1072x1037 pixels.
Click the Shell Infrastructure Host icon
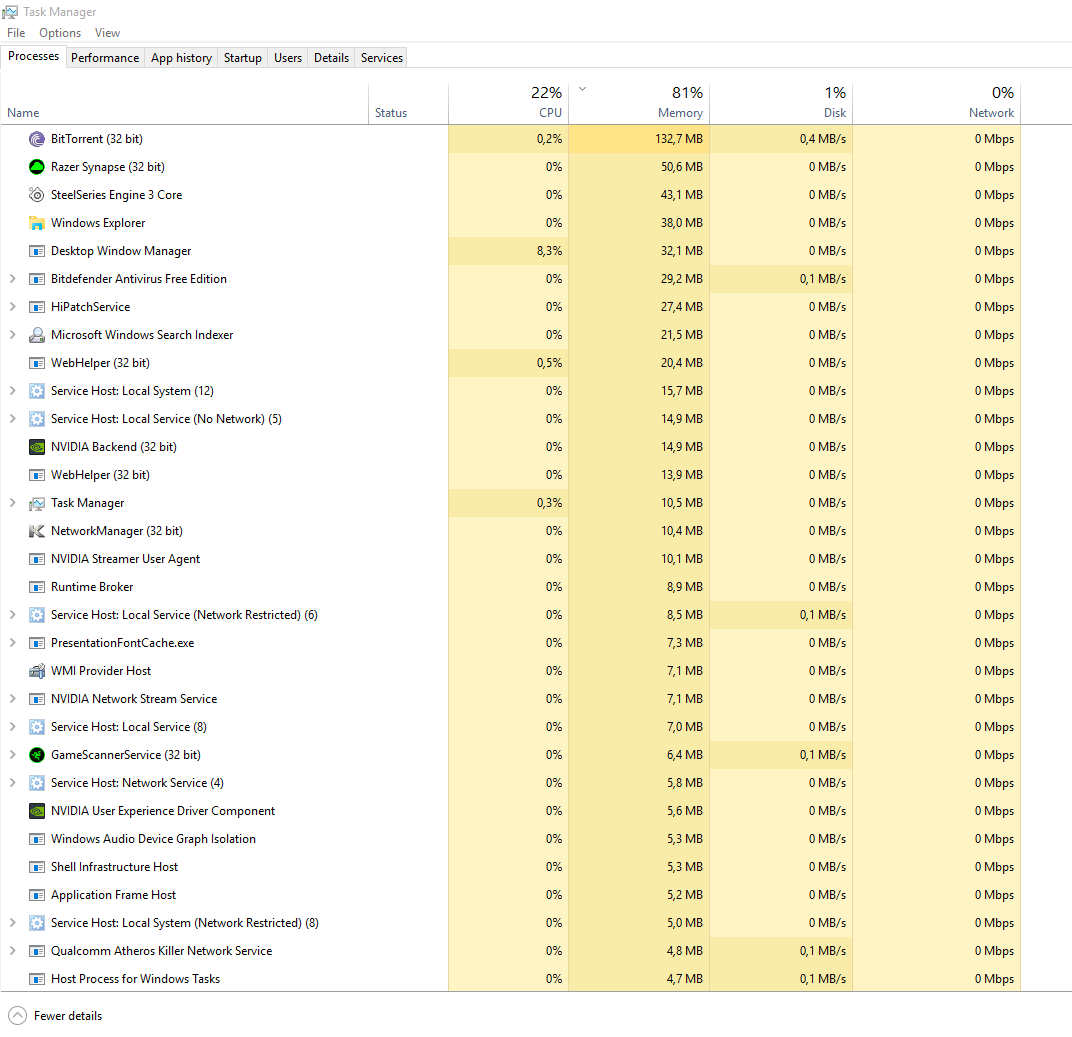[x=37, y=868]
